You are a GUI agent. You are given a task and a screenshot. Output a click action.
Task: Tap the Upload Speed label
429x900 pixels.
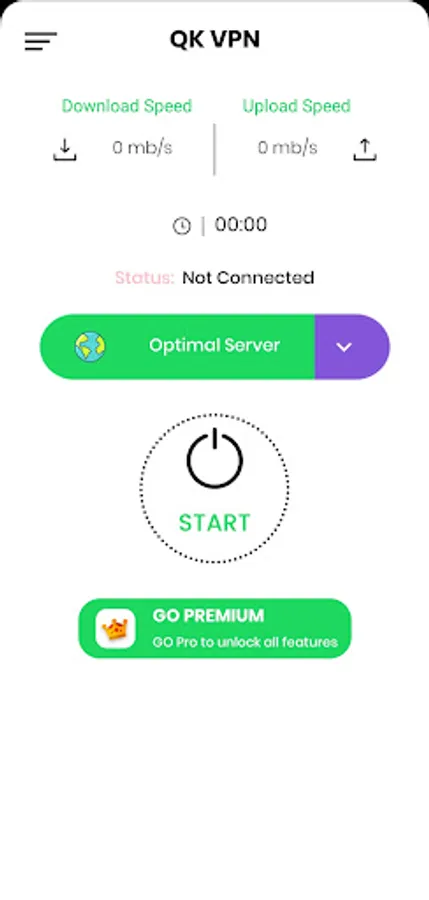pyautogui.click(x=296, y=106)
